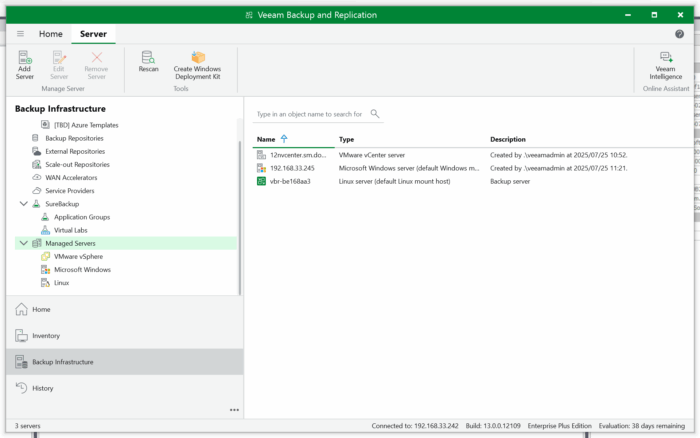Click the description created at 11:21
The width and height of the screenshot is (700, 438).
(558, 168)
